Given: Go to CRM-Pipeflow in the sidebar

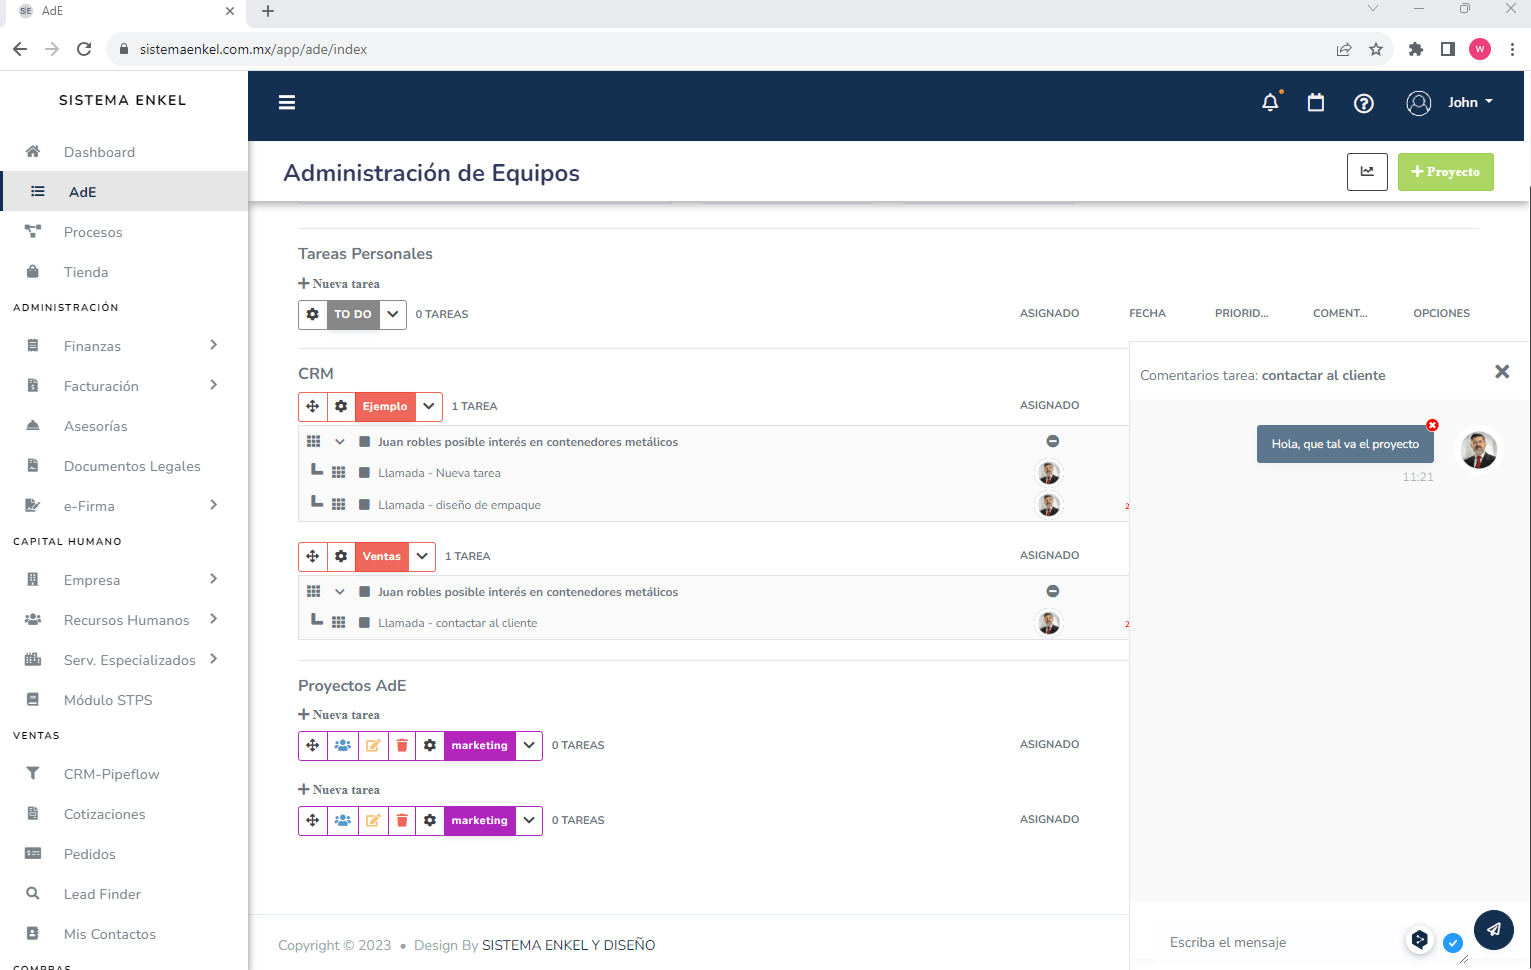Looking at the screenshot, I should 112,773.
